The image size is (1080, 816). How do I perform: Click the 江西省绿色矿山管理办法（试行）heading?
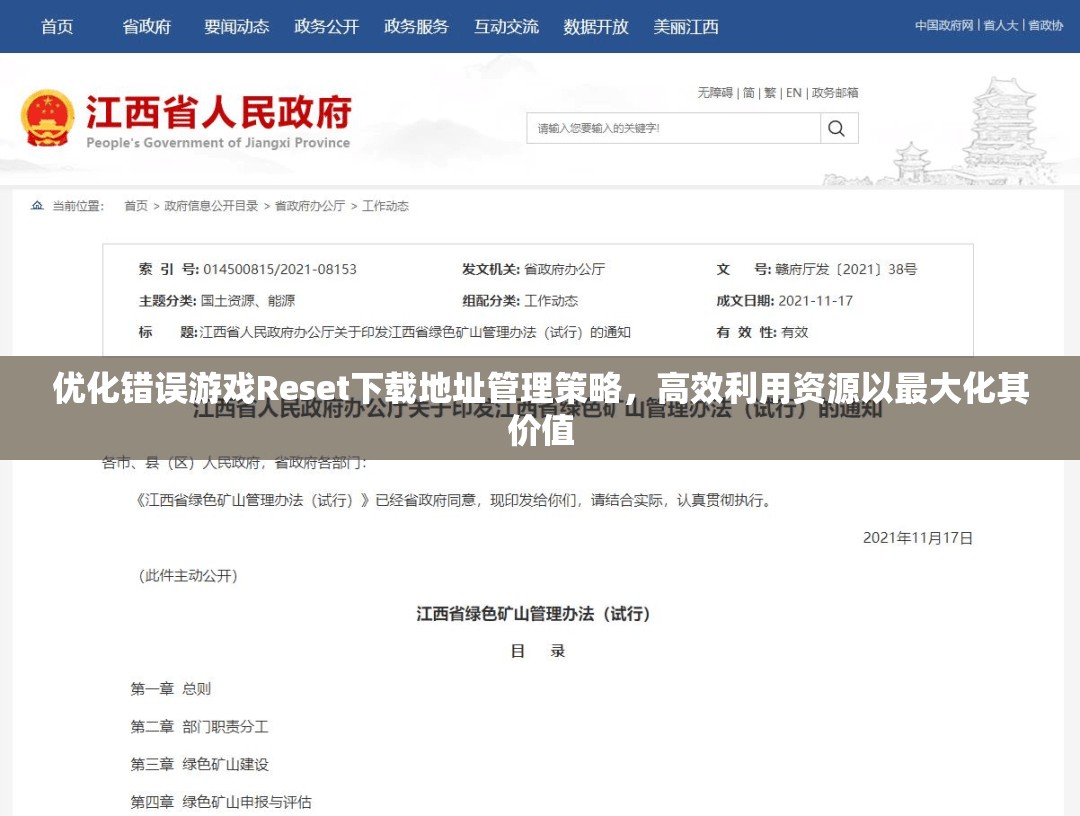coord(533,614)
